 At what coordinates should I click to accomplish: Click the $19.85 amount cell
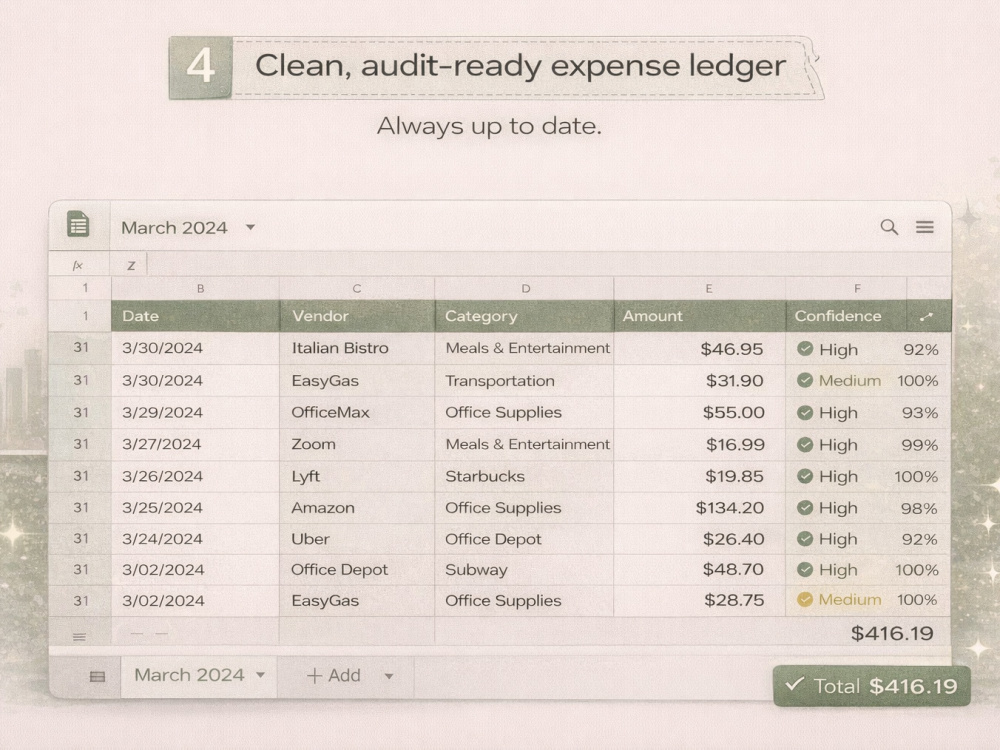[700, 476]
